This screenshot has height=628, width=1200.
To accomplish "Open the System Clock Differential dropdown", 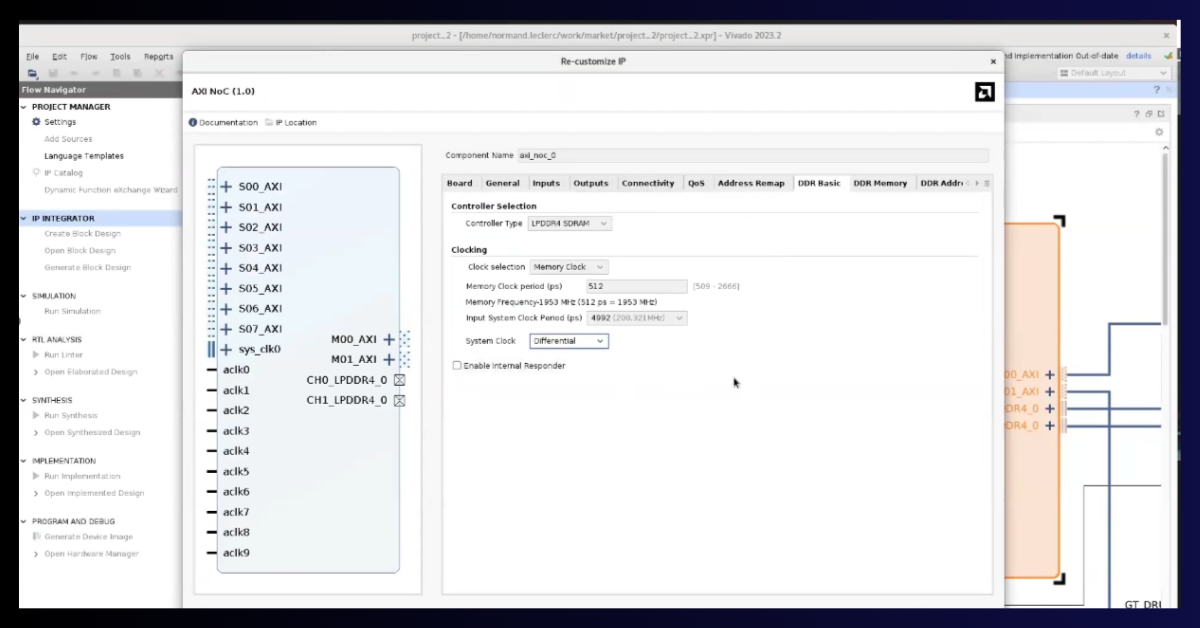I will 568,340.
